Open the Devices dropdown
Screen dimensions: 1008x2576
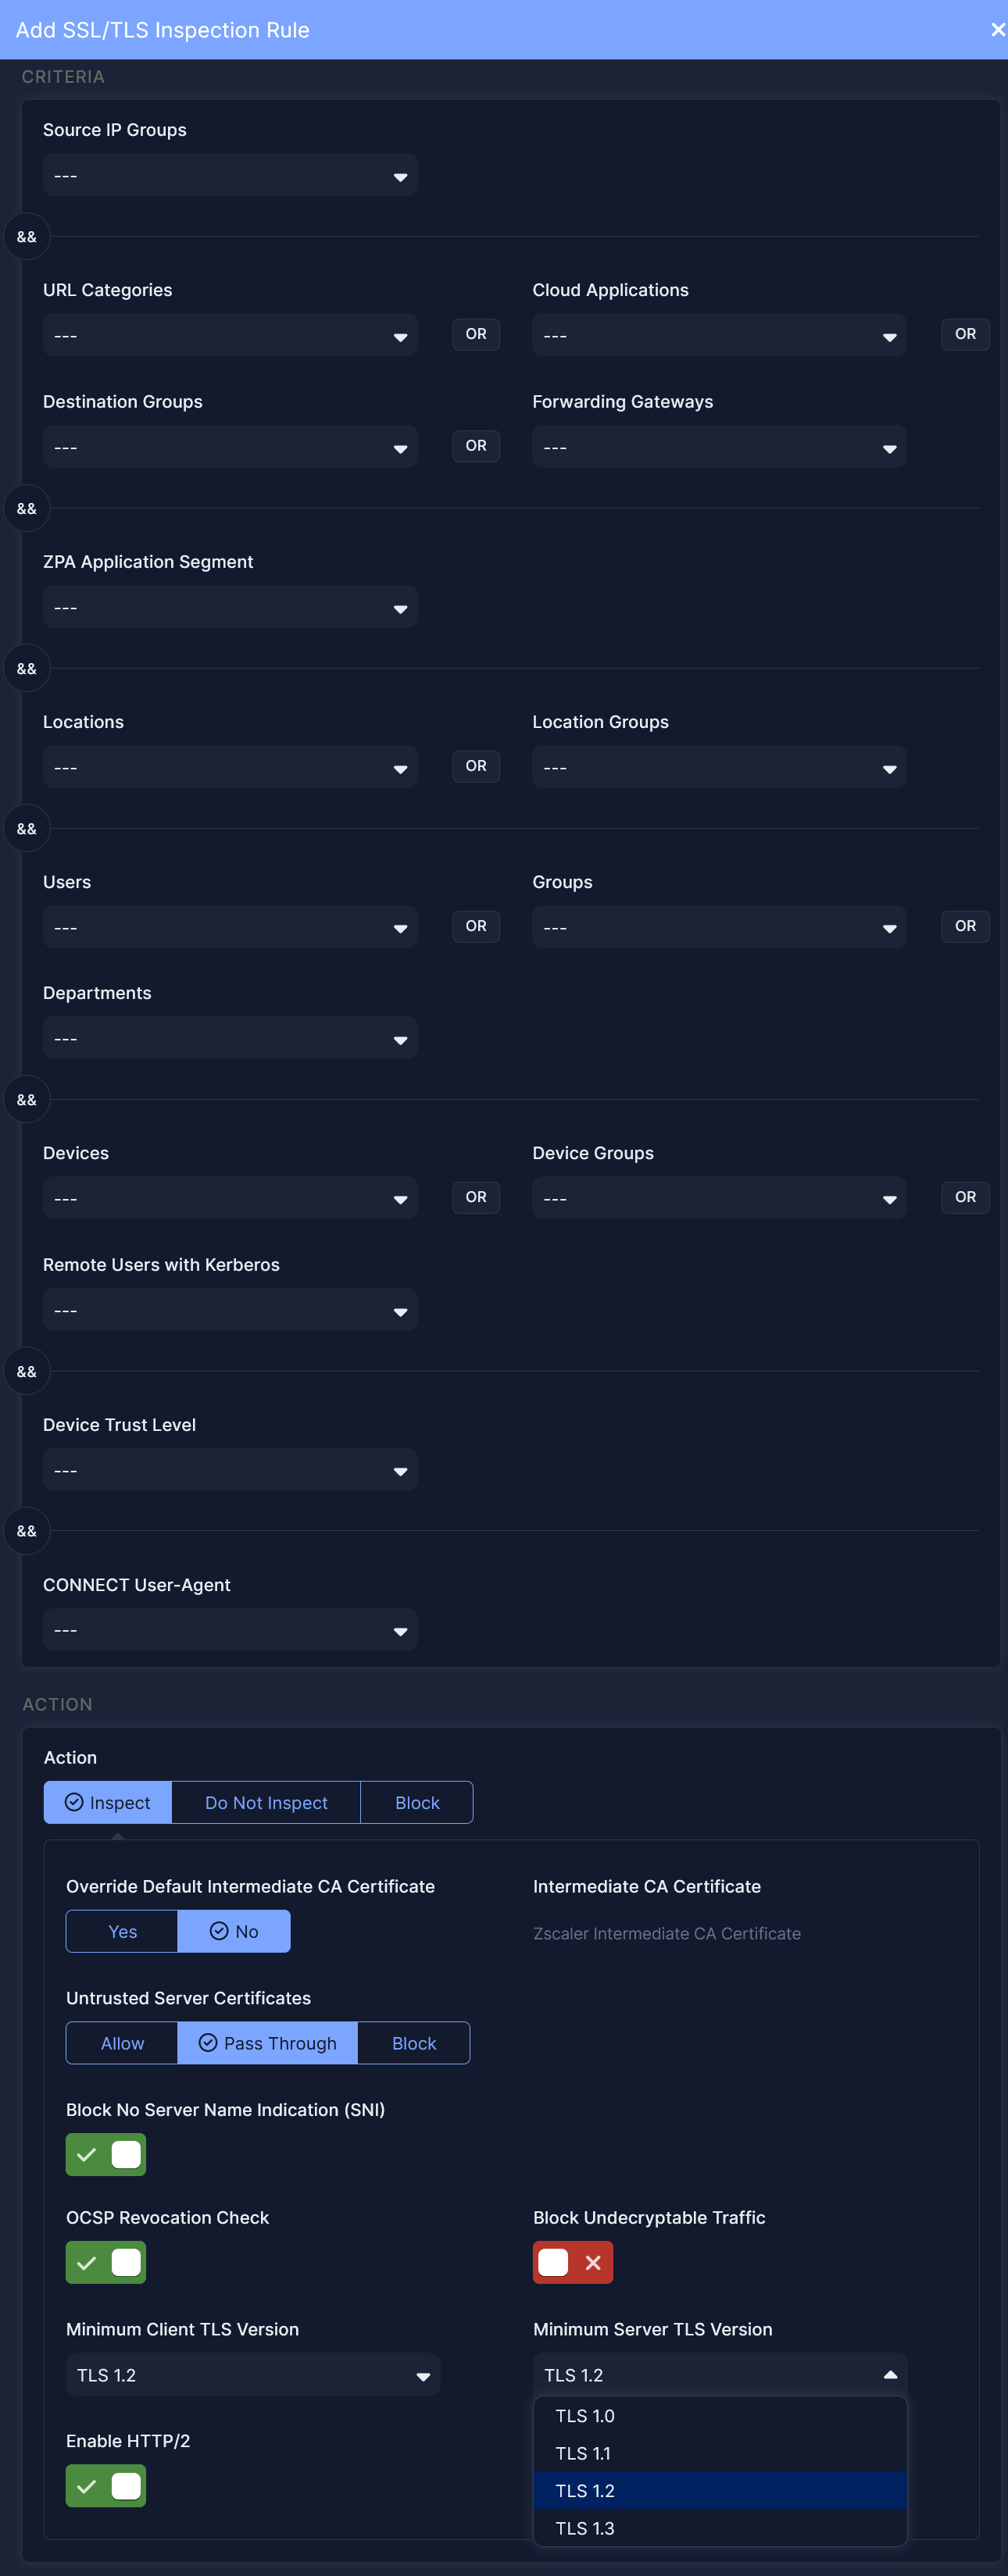pyautogui.click(x=230, y=1198)
